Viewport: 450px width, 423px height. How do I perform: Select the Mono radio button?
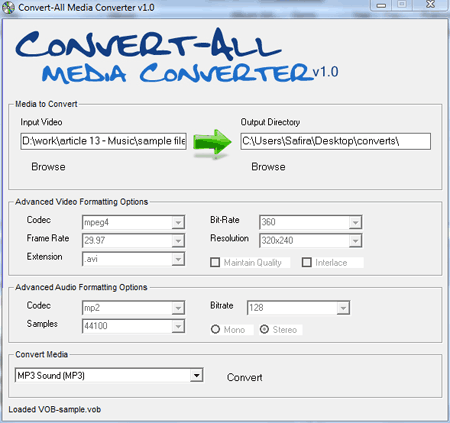click(216, 330)
